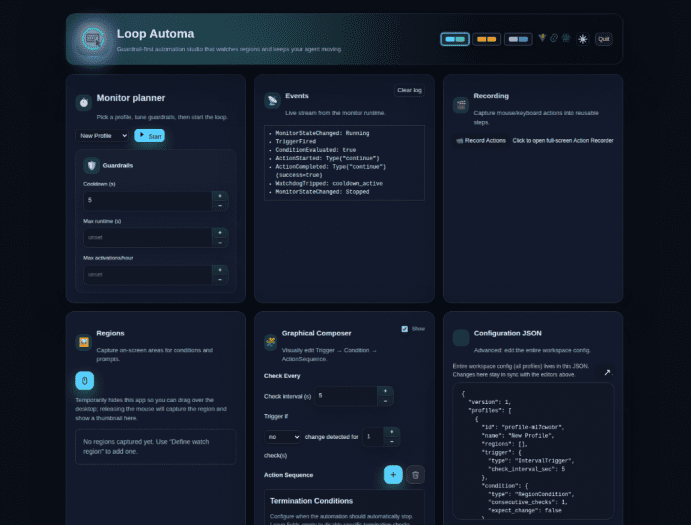Screen dimensions: 691x525
Task: Open the Trigger if 'no' dropdown
Action: pos(282,437)
